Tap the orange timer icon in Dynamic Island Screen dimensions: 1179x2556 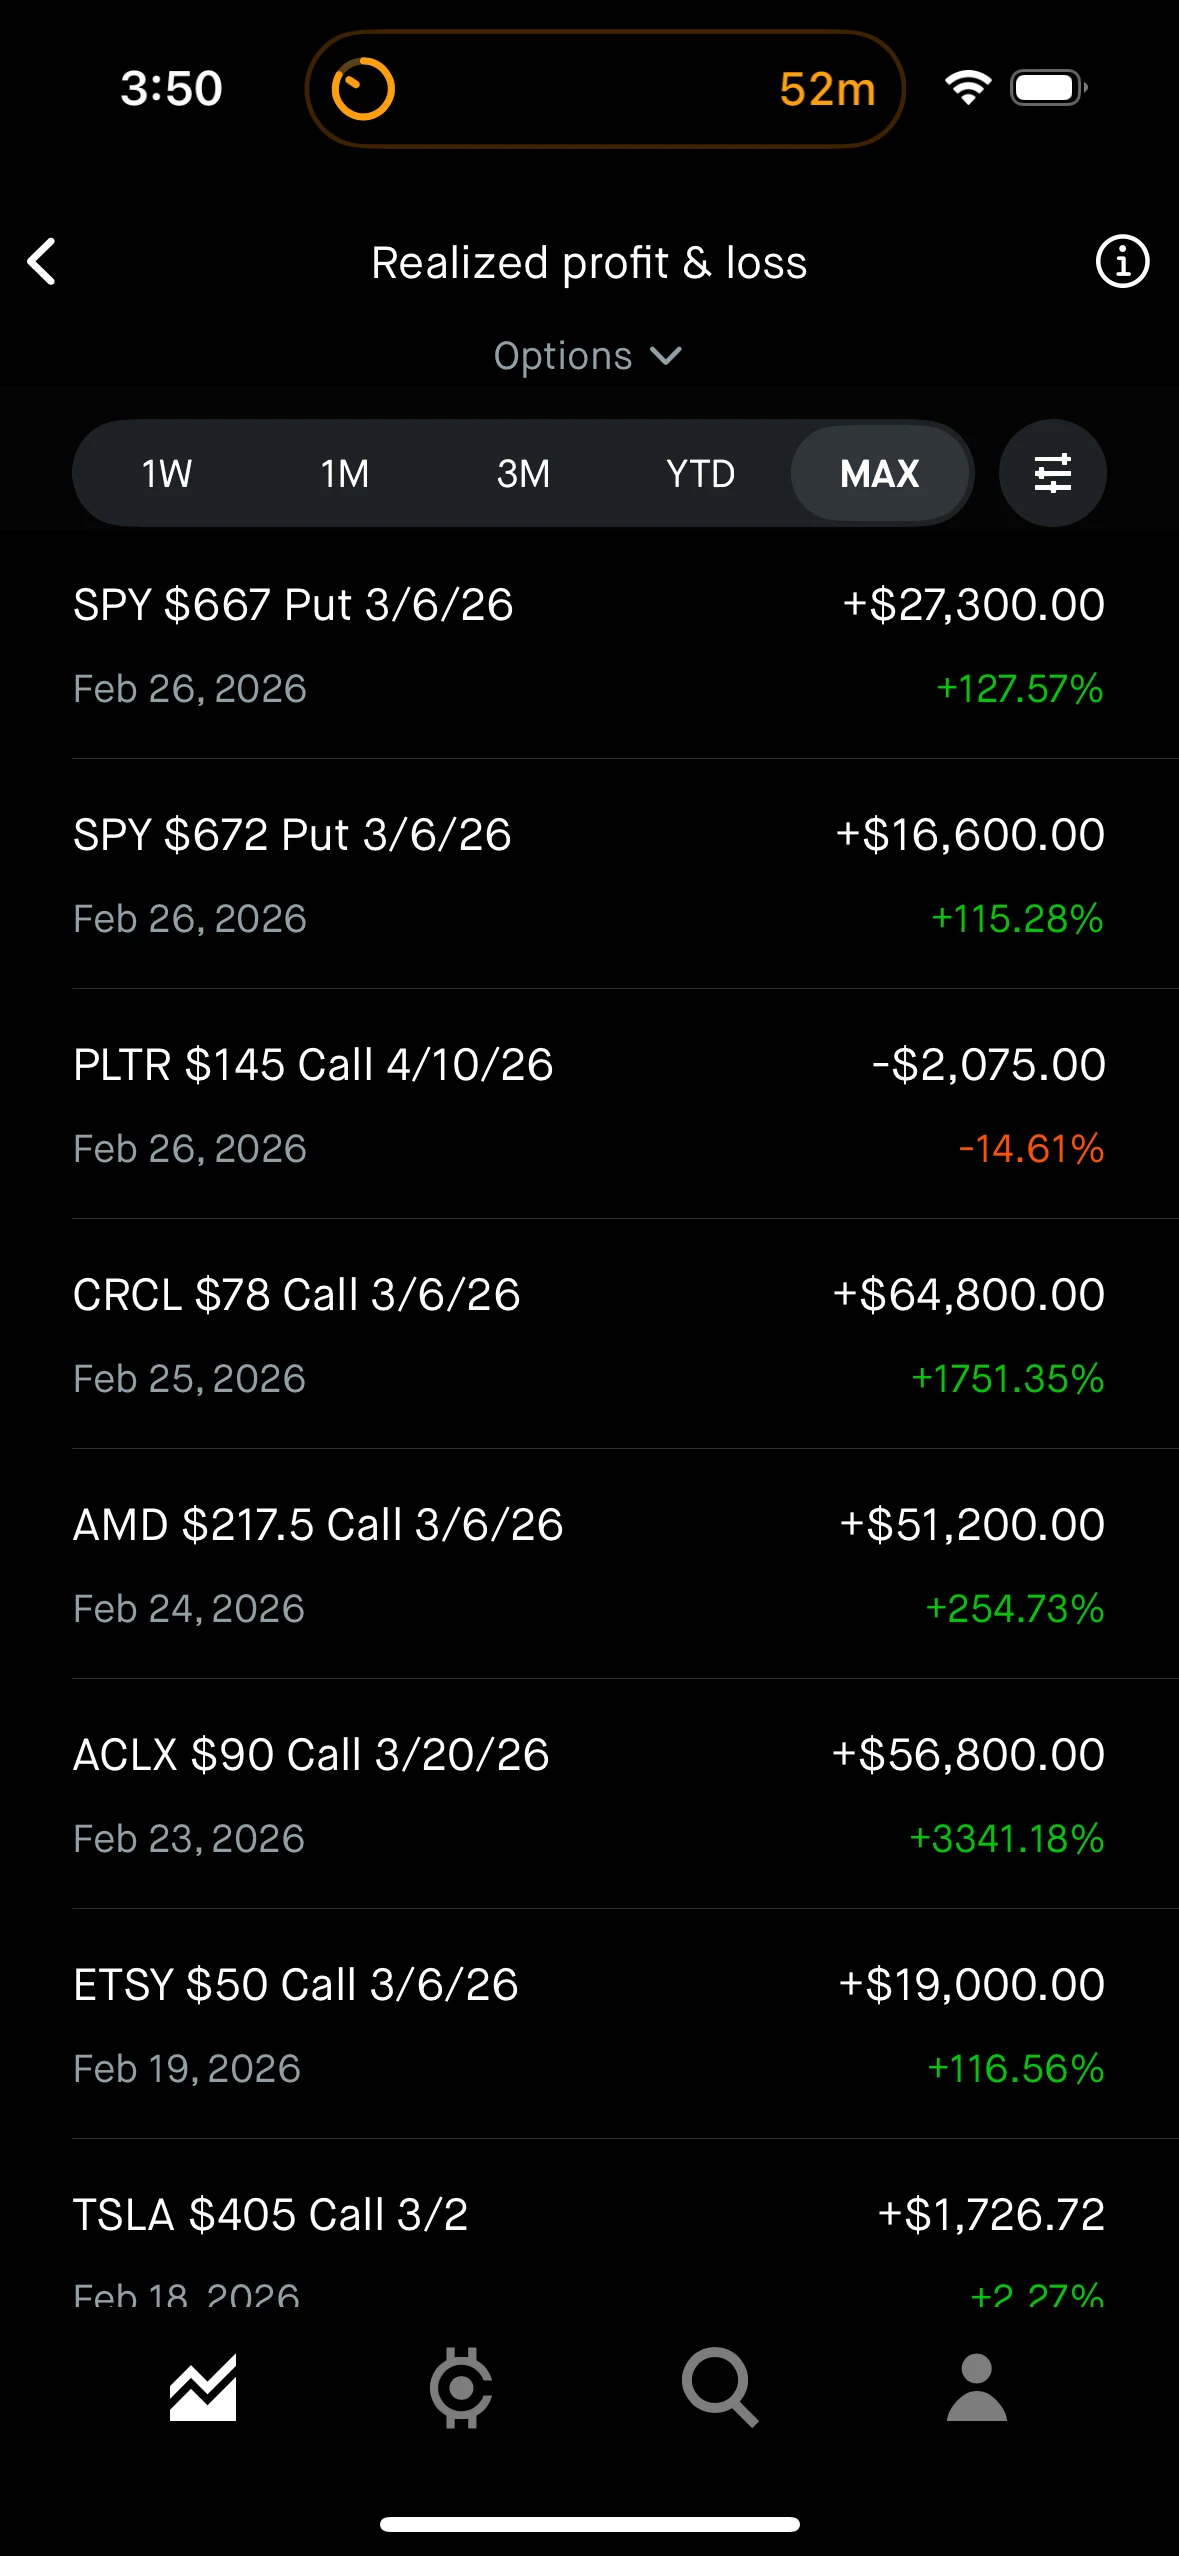point(363,89)
